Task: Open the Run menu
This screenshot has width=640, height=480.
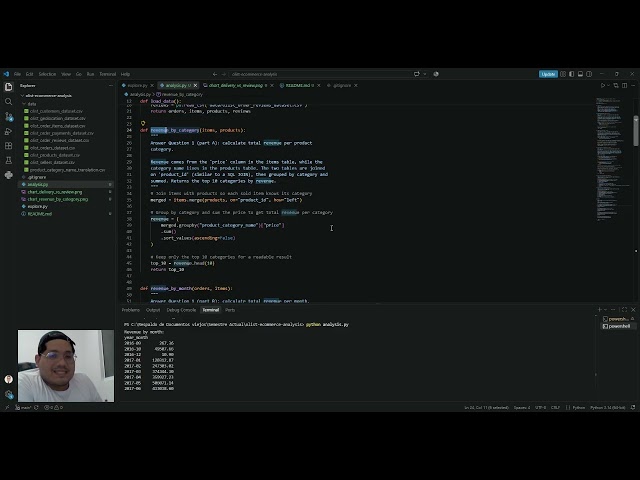Action: pyautogui.click(x=90, y=74)
